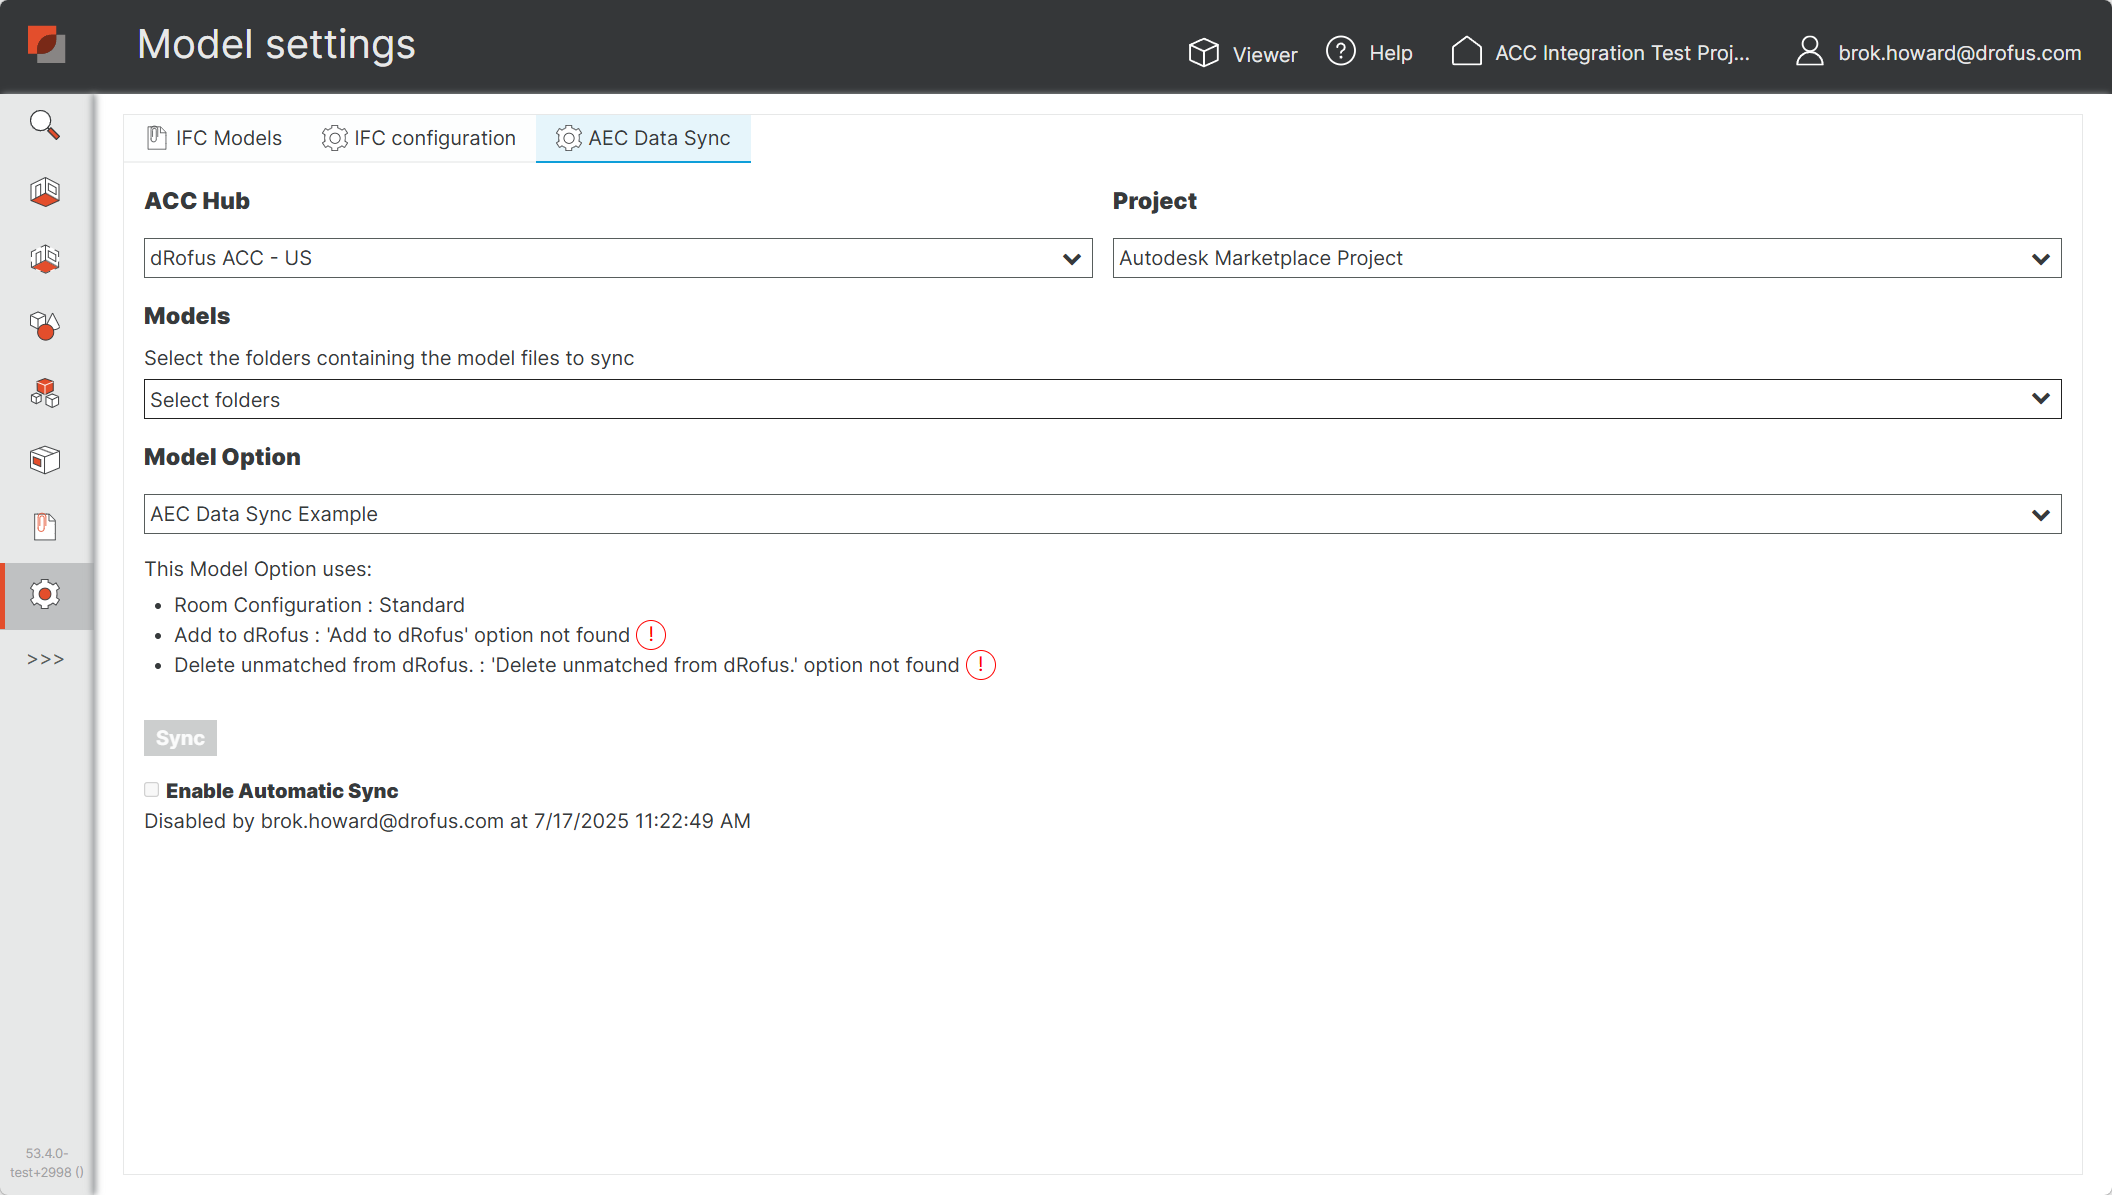Open the search magnifier in the sidebar
2112x1195 pixels.
coord(45,125)
